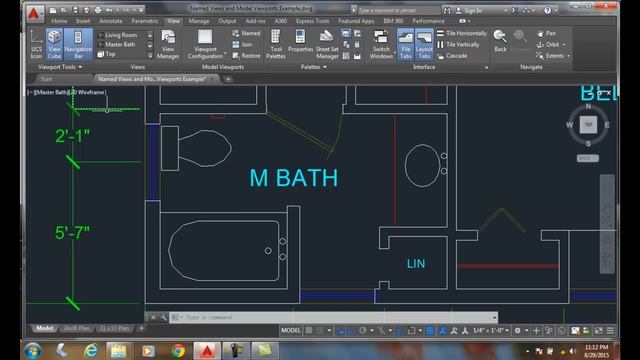This screenshot has height=360, width=640.
Task: Select the Orbit tool
Action: click(x=548, y=44)
